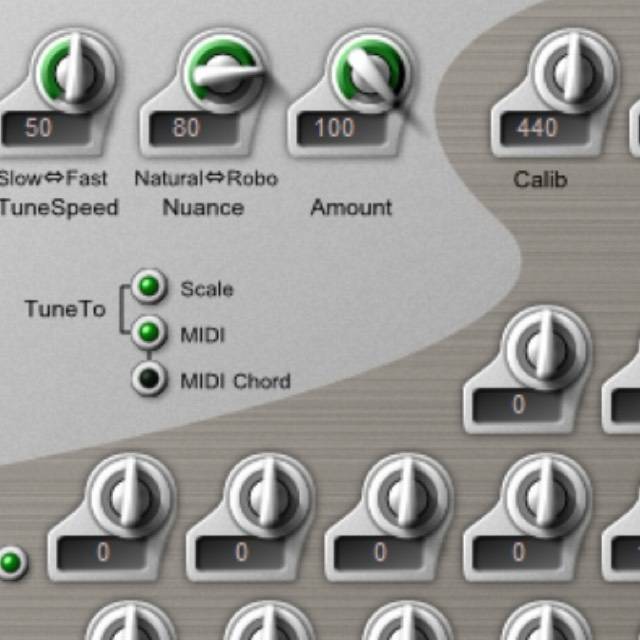Select the Amount value field showing 100
This screenshot has width=640, height=640.
pyautogui.click(x=337, y=128)
